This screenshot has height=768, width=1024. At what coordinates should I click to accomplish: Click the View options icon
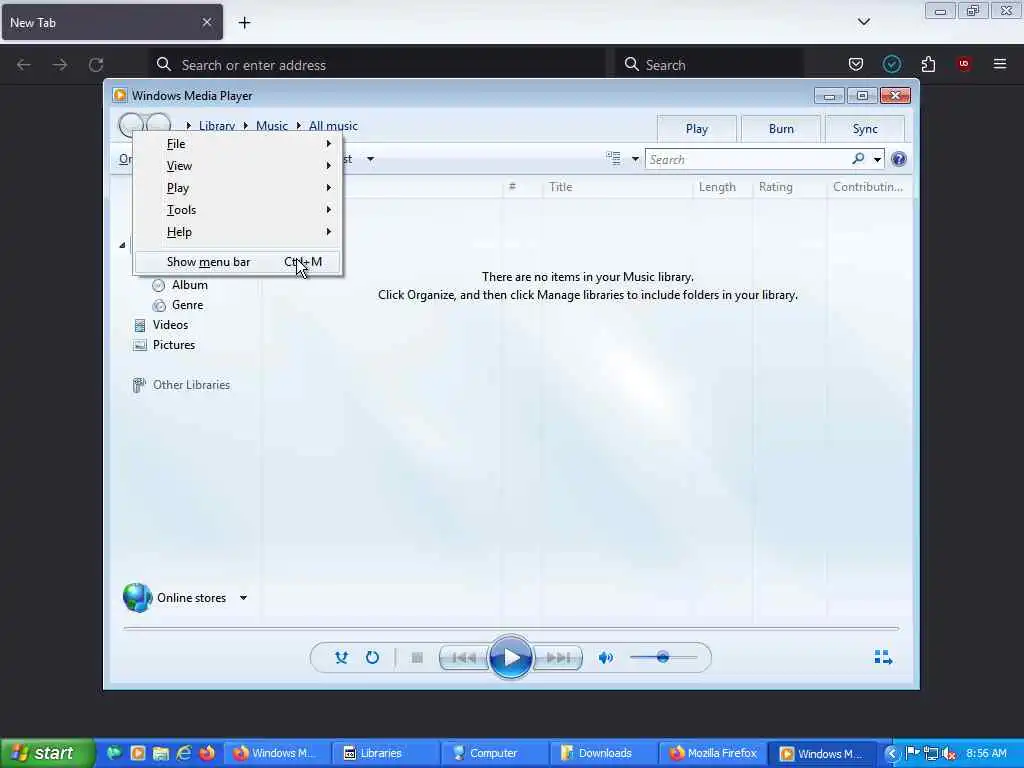pos(613,159)
